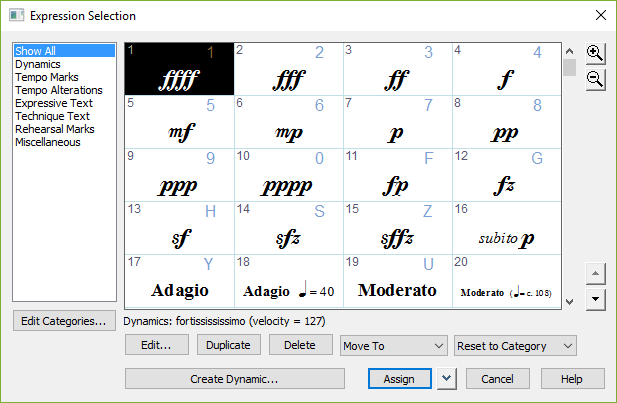
Task: Choose the ff dynamic in cell 3
Action: (397, 69)
